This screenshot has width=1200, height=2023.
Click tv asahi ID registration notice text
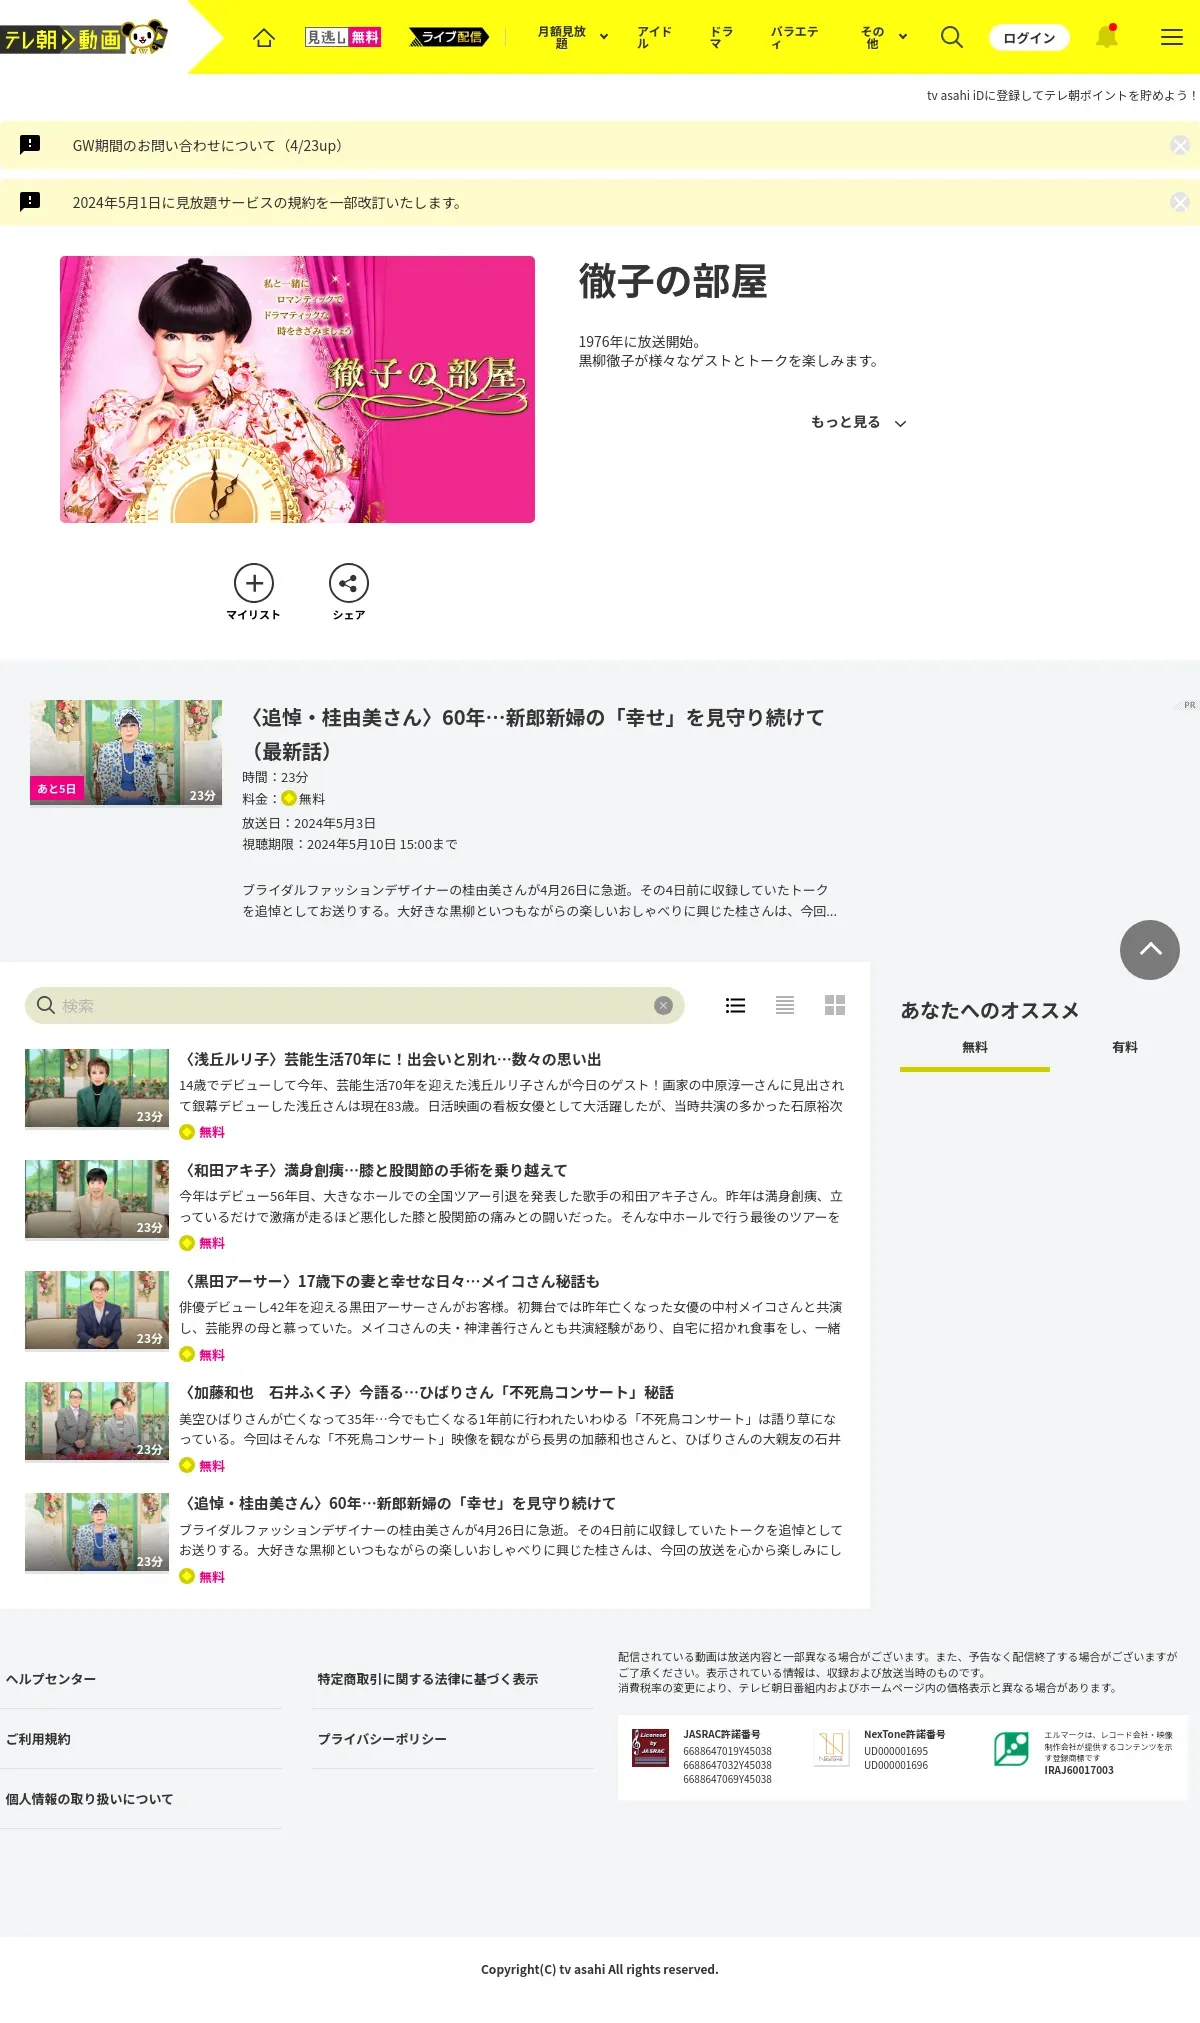click(x=1062, y=95)
